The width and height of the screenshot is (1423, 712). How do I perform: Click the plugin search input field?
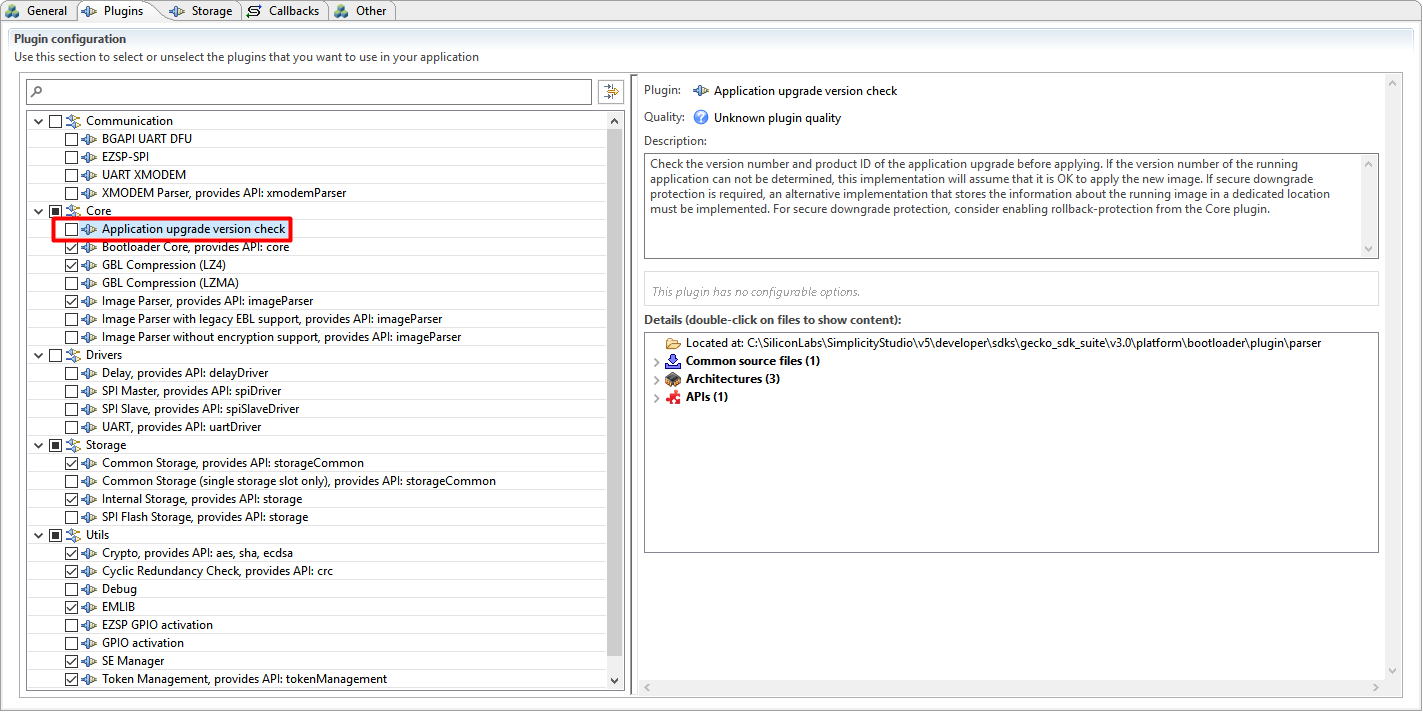click(x=309, y=92)
